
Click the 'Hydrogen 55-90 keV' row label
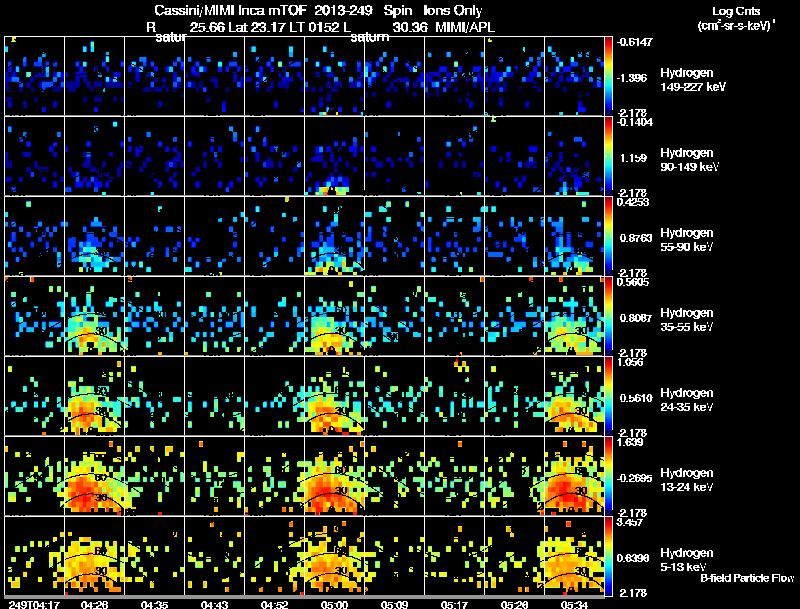coord(687,240)
